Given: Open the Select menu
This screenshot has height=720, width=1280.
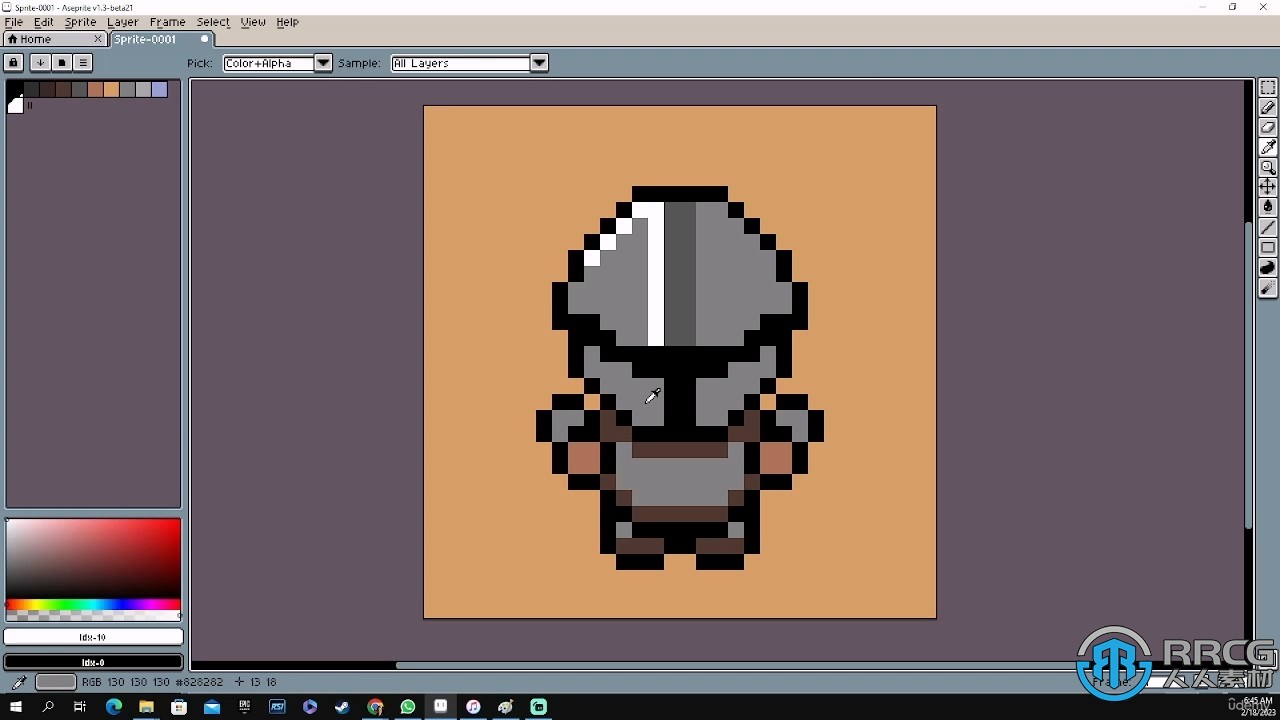Looking at the screenshot, I should (213, 22).
